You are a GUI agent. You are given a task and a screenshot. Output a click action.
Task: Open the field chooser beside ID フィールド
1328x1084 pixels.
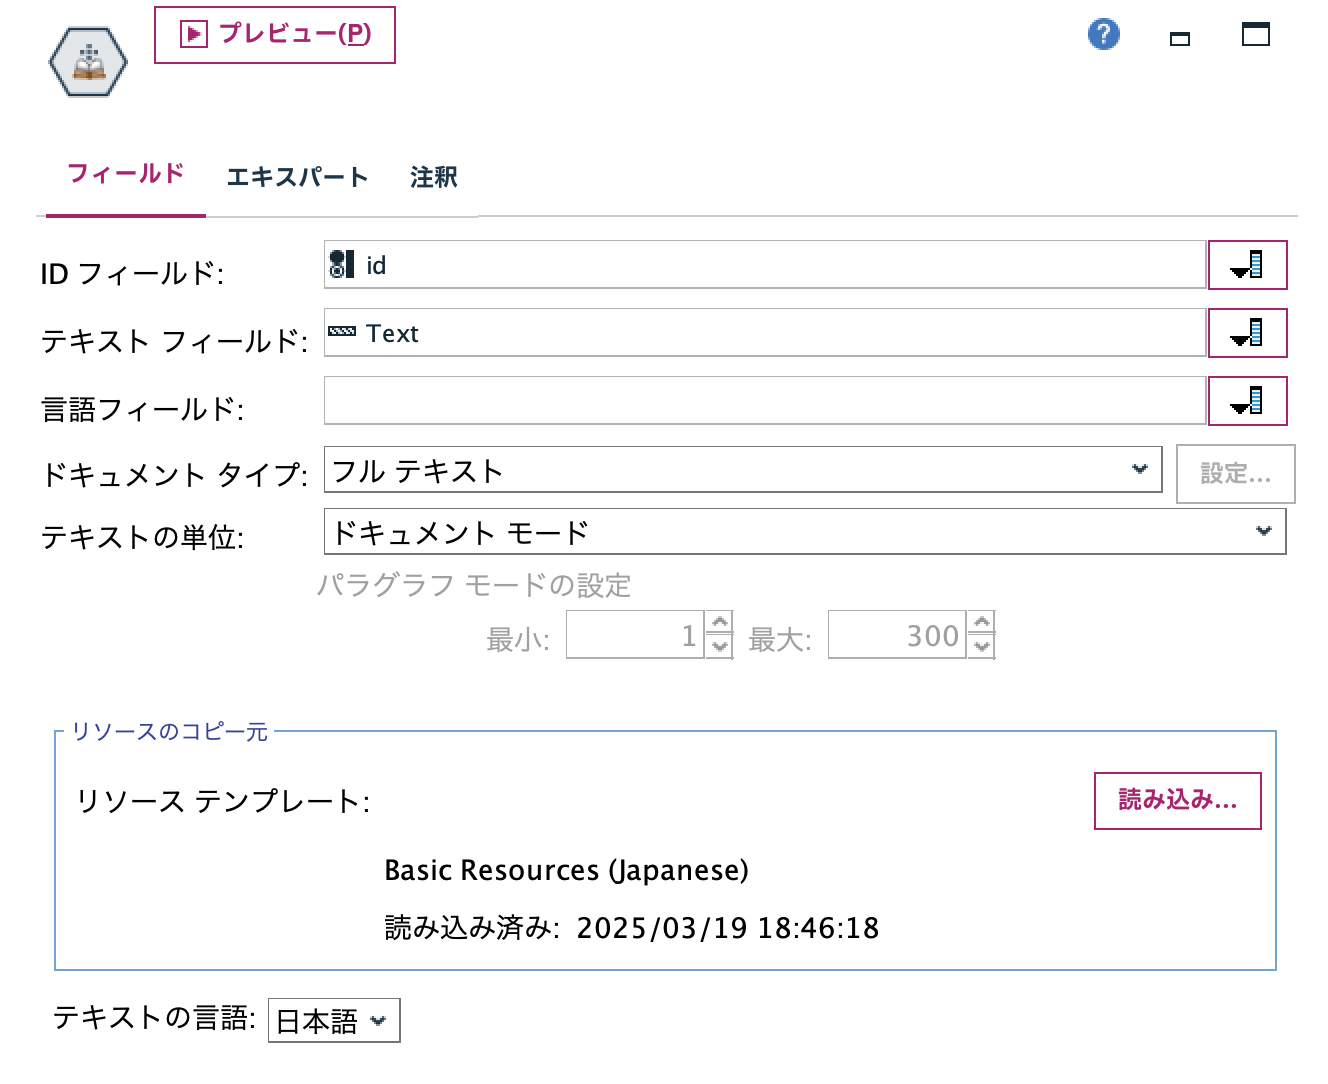1247,265
